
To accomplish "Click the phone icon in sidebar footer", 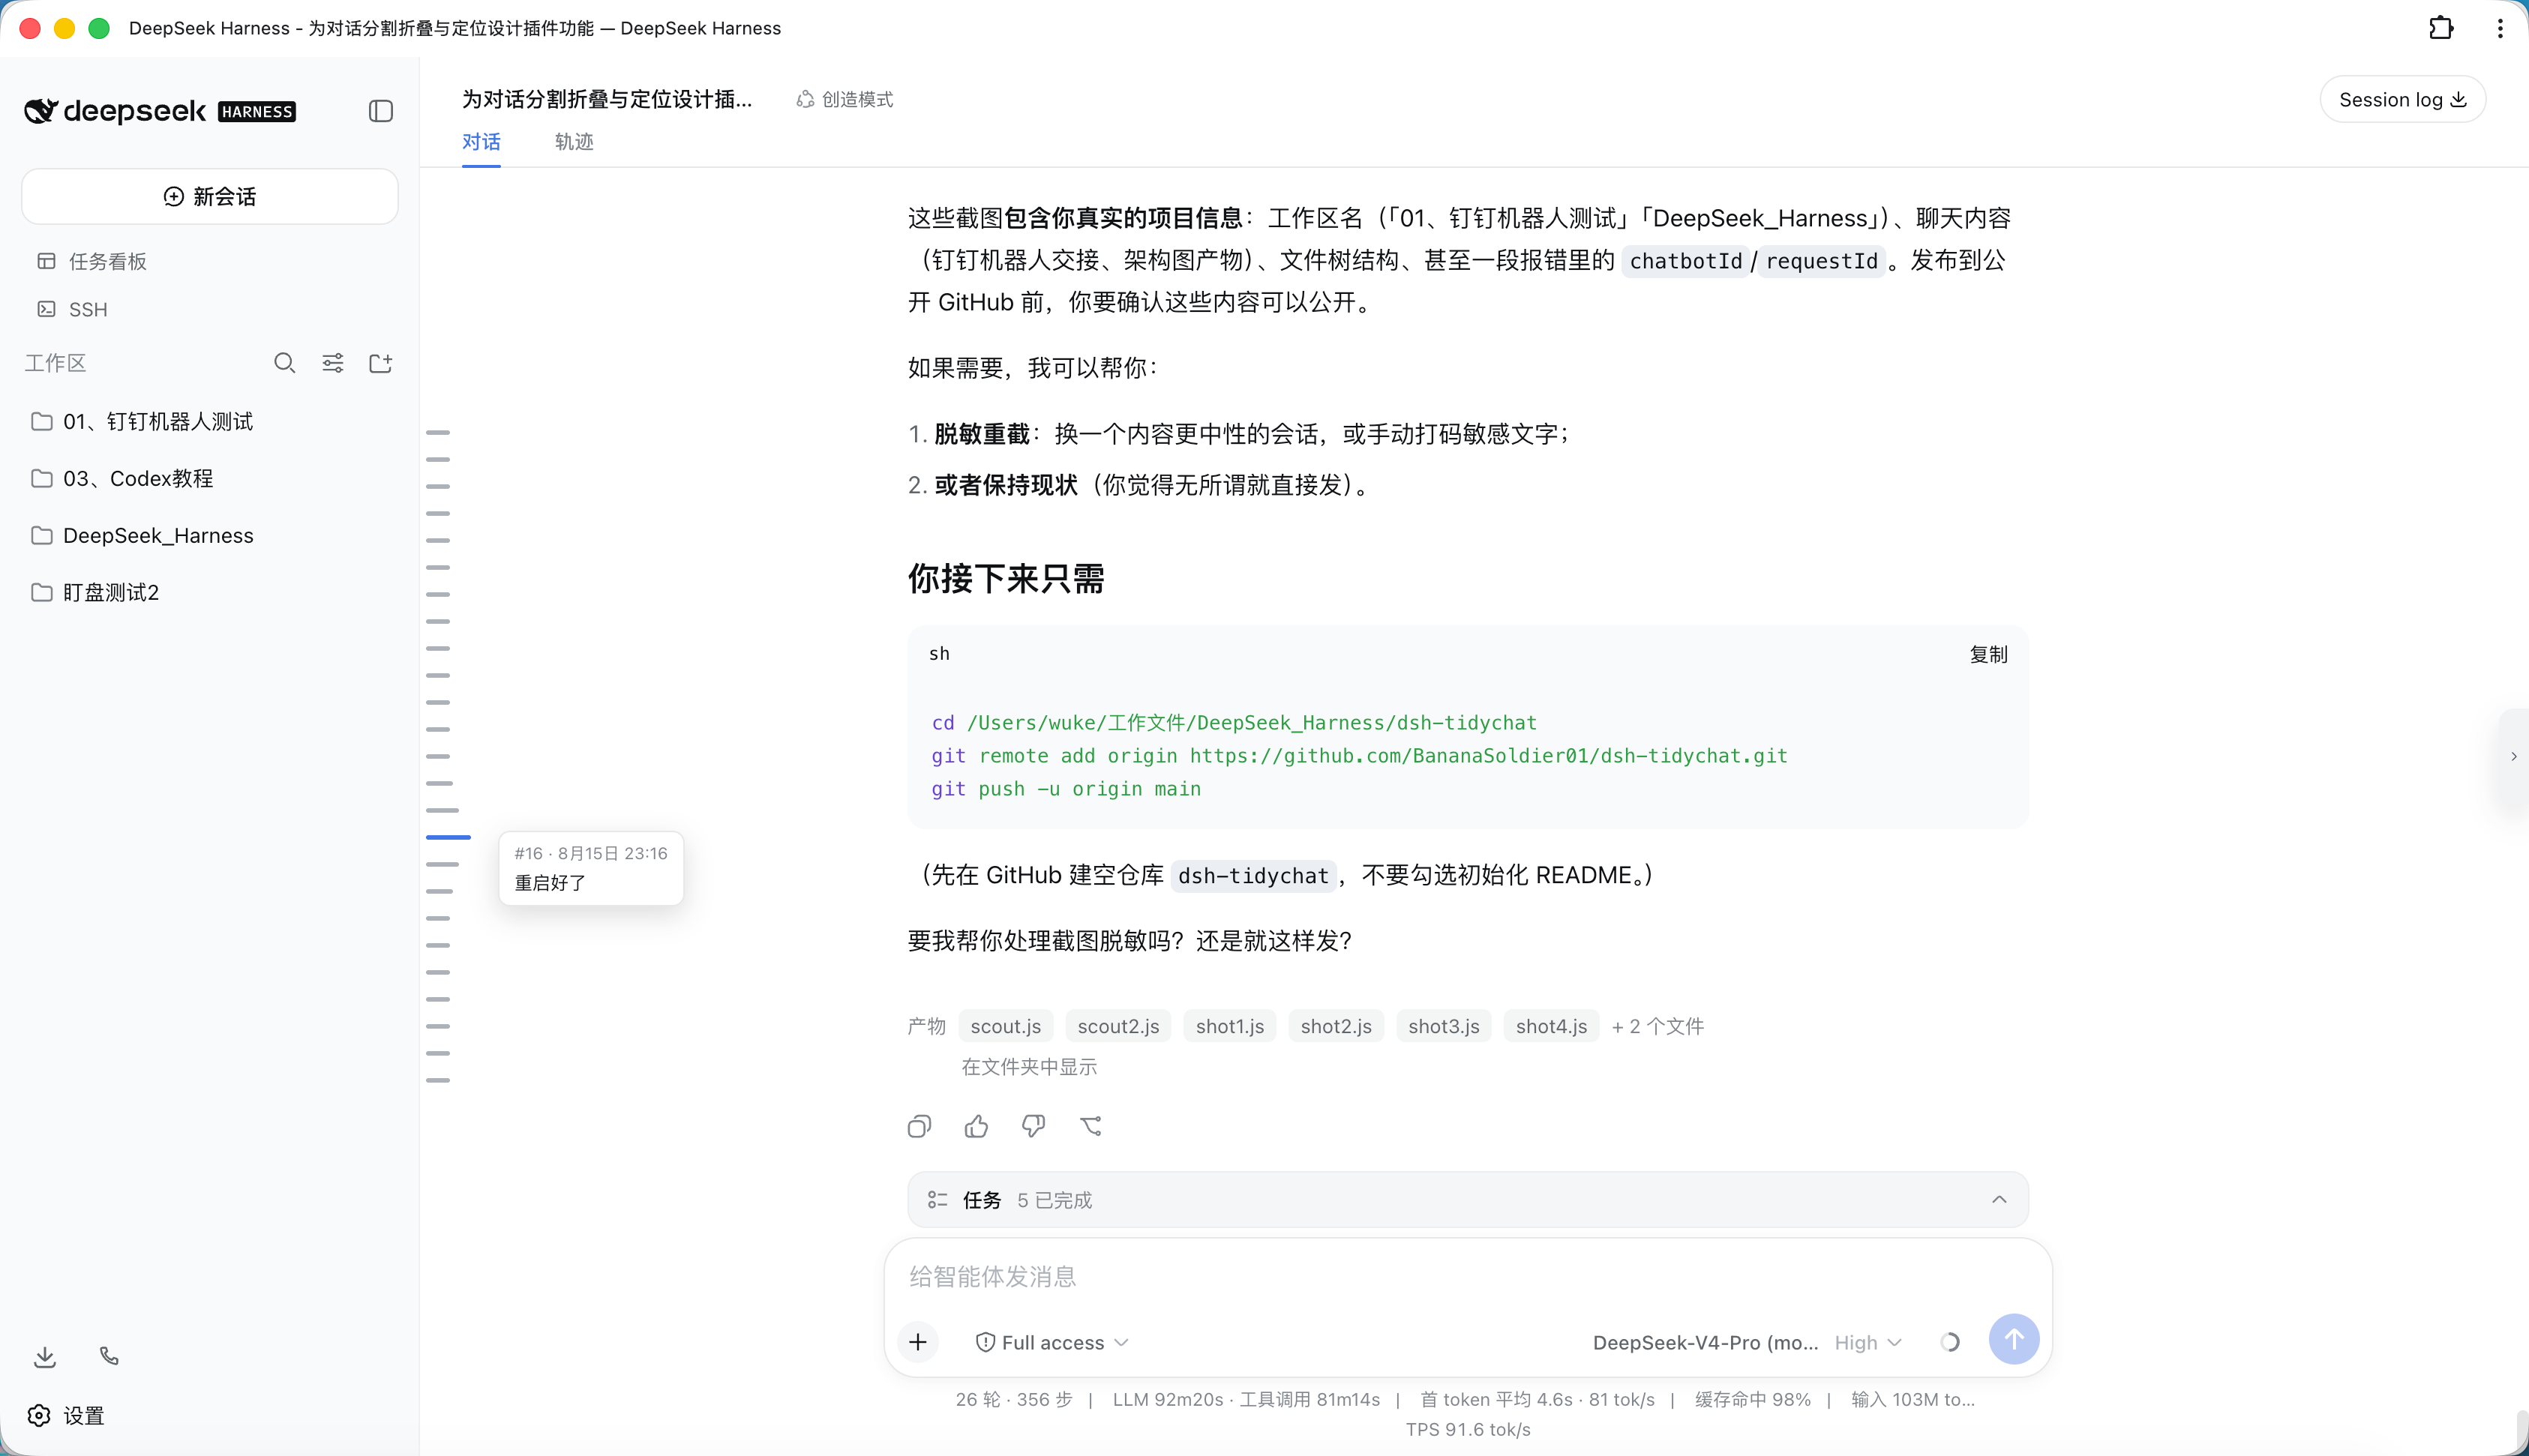I will [109, 1356].
